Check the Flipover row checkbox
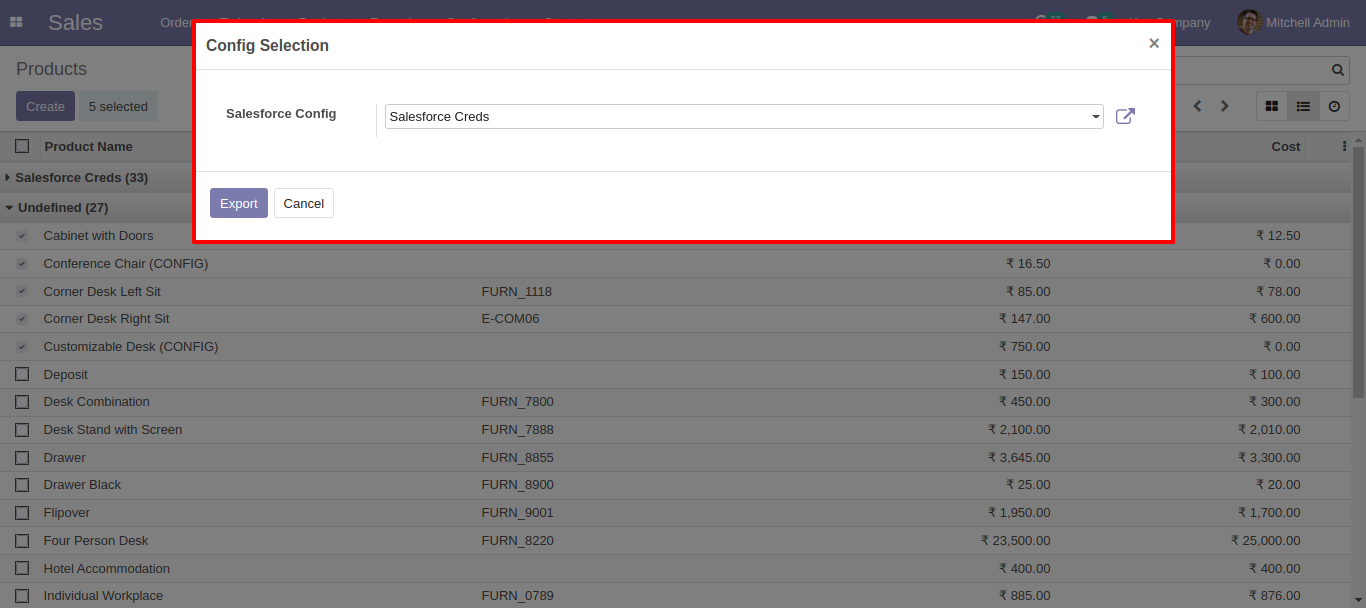 22,513
